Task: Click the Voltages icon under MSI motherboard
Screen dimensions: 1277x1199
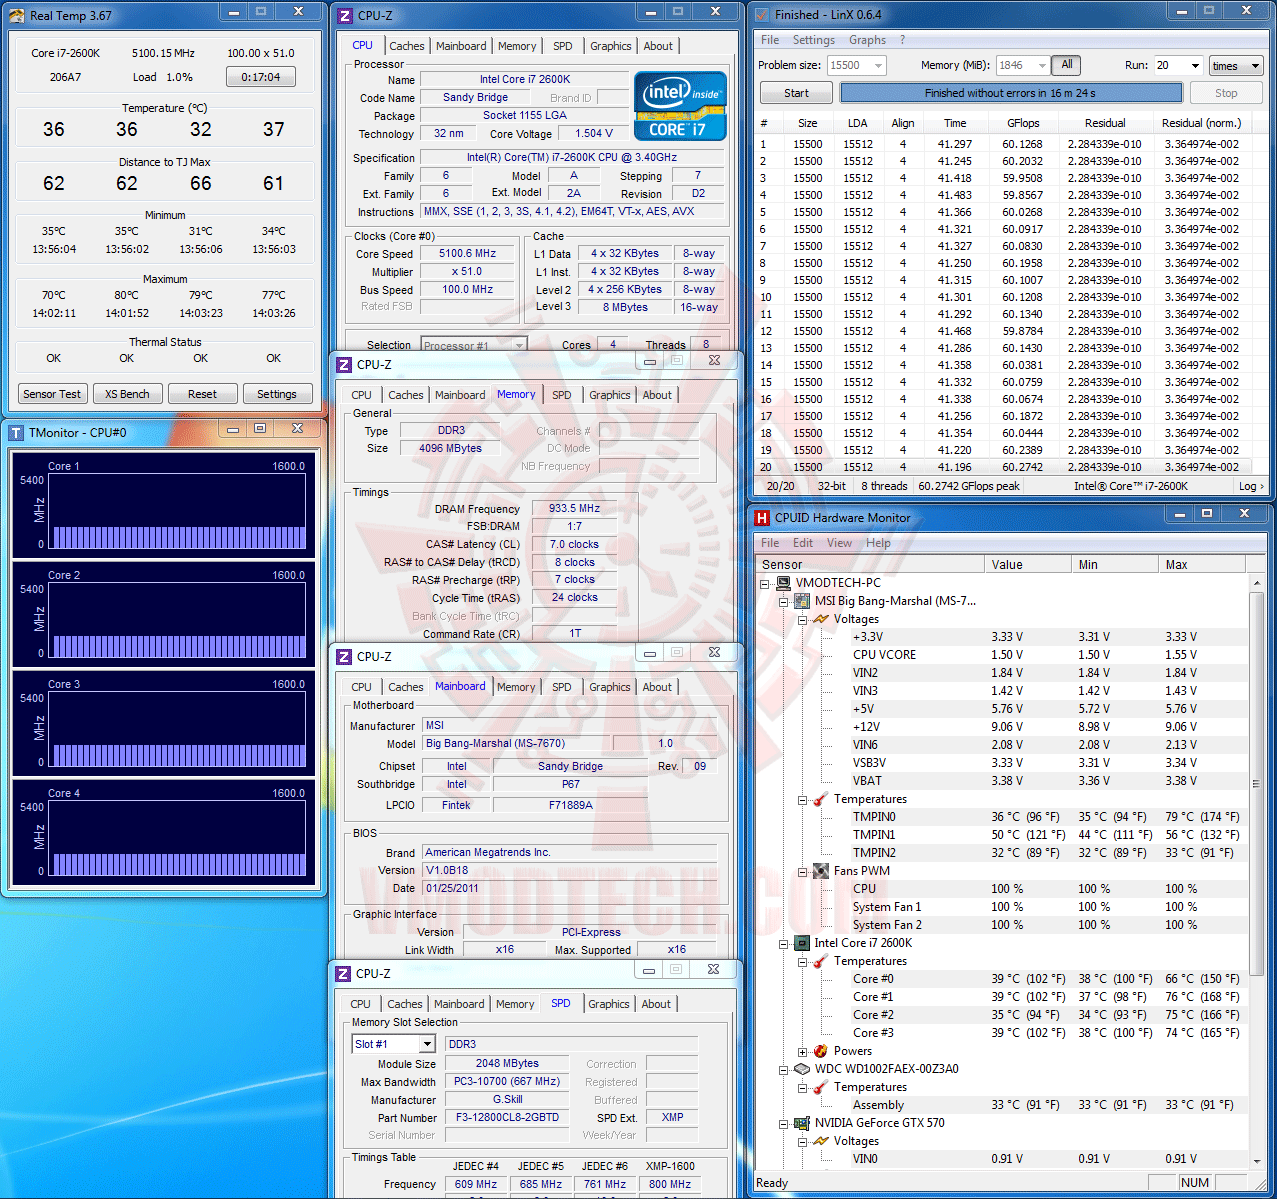Action: click(820, 619)
